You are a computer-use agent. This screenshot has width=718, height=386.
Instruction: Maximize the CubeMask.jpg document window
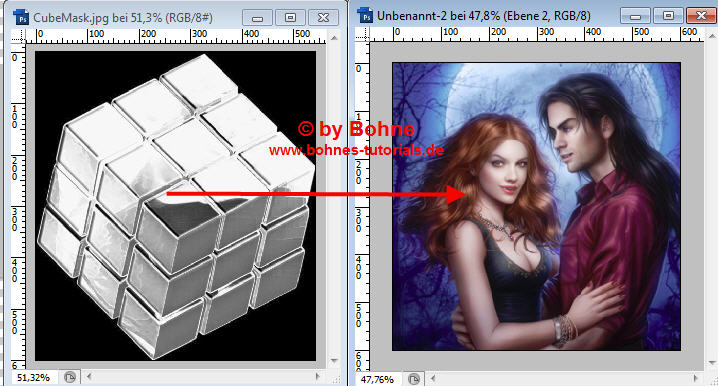coord(290,17)
